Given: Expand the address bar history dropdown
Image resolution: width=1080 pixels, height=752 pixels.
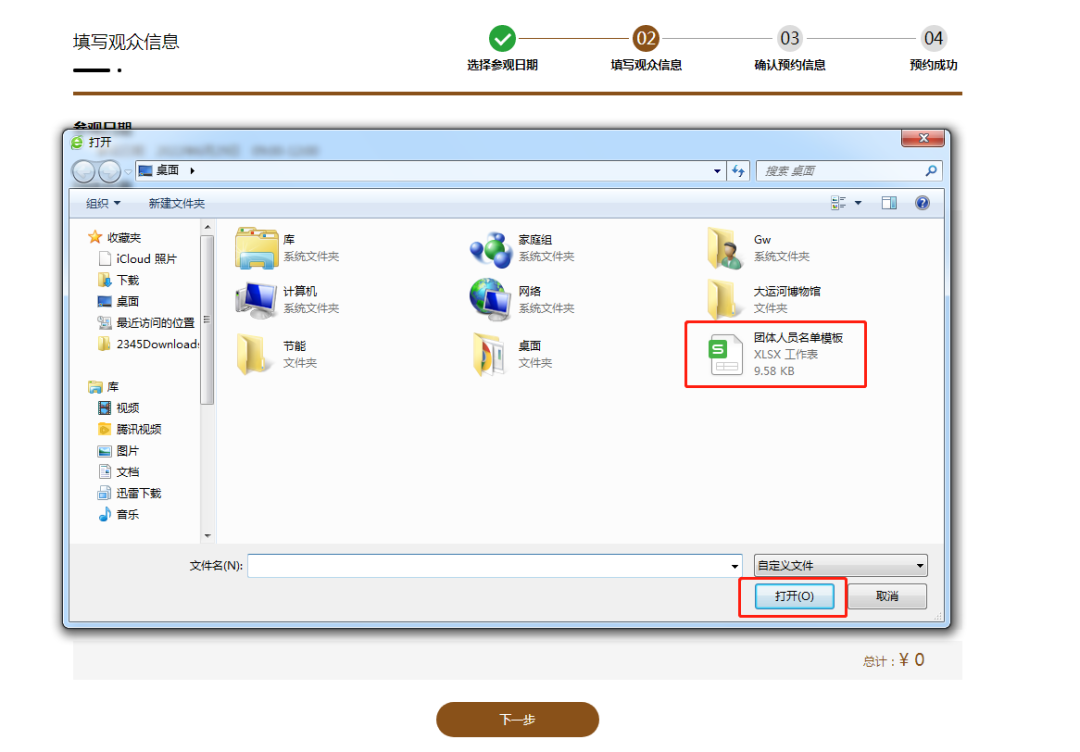Looking at the screenshot, I should pyautogui.click(x=717, y=171).
